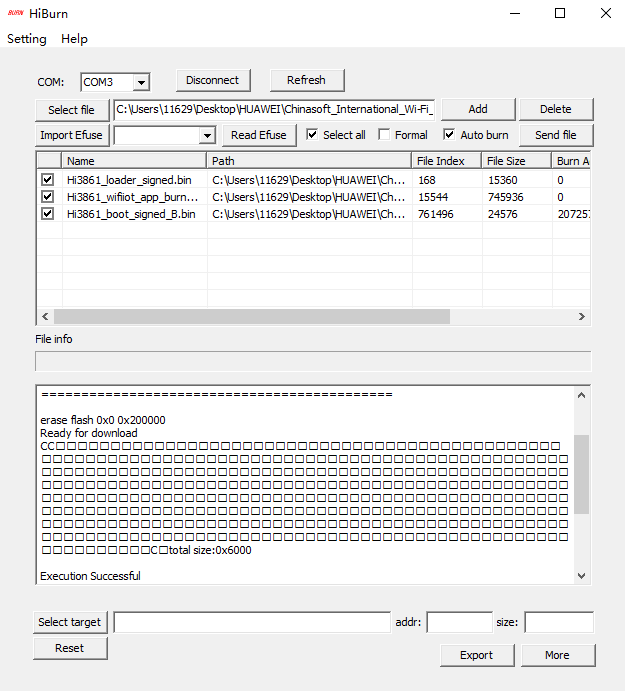Click the addr input field
625x691 pixels.
coord(459,622)
